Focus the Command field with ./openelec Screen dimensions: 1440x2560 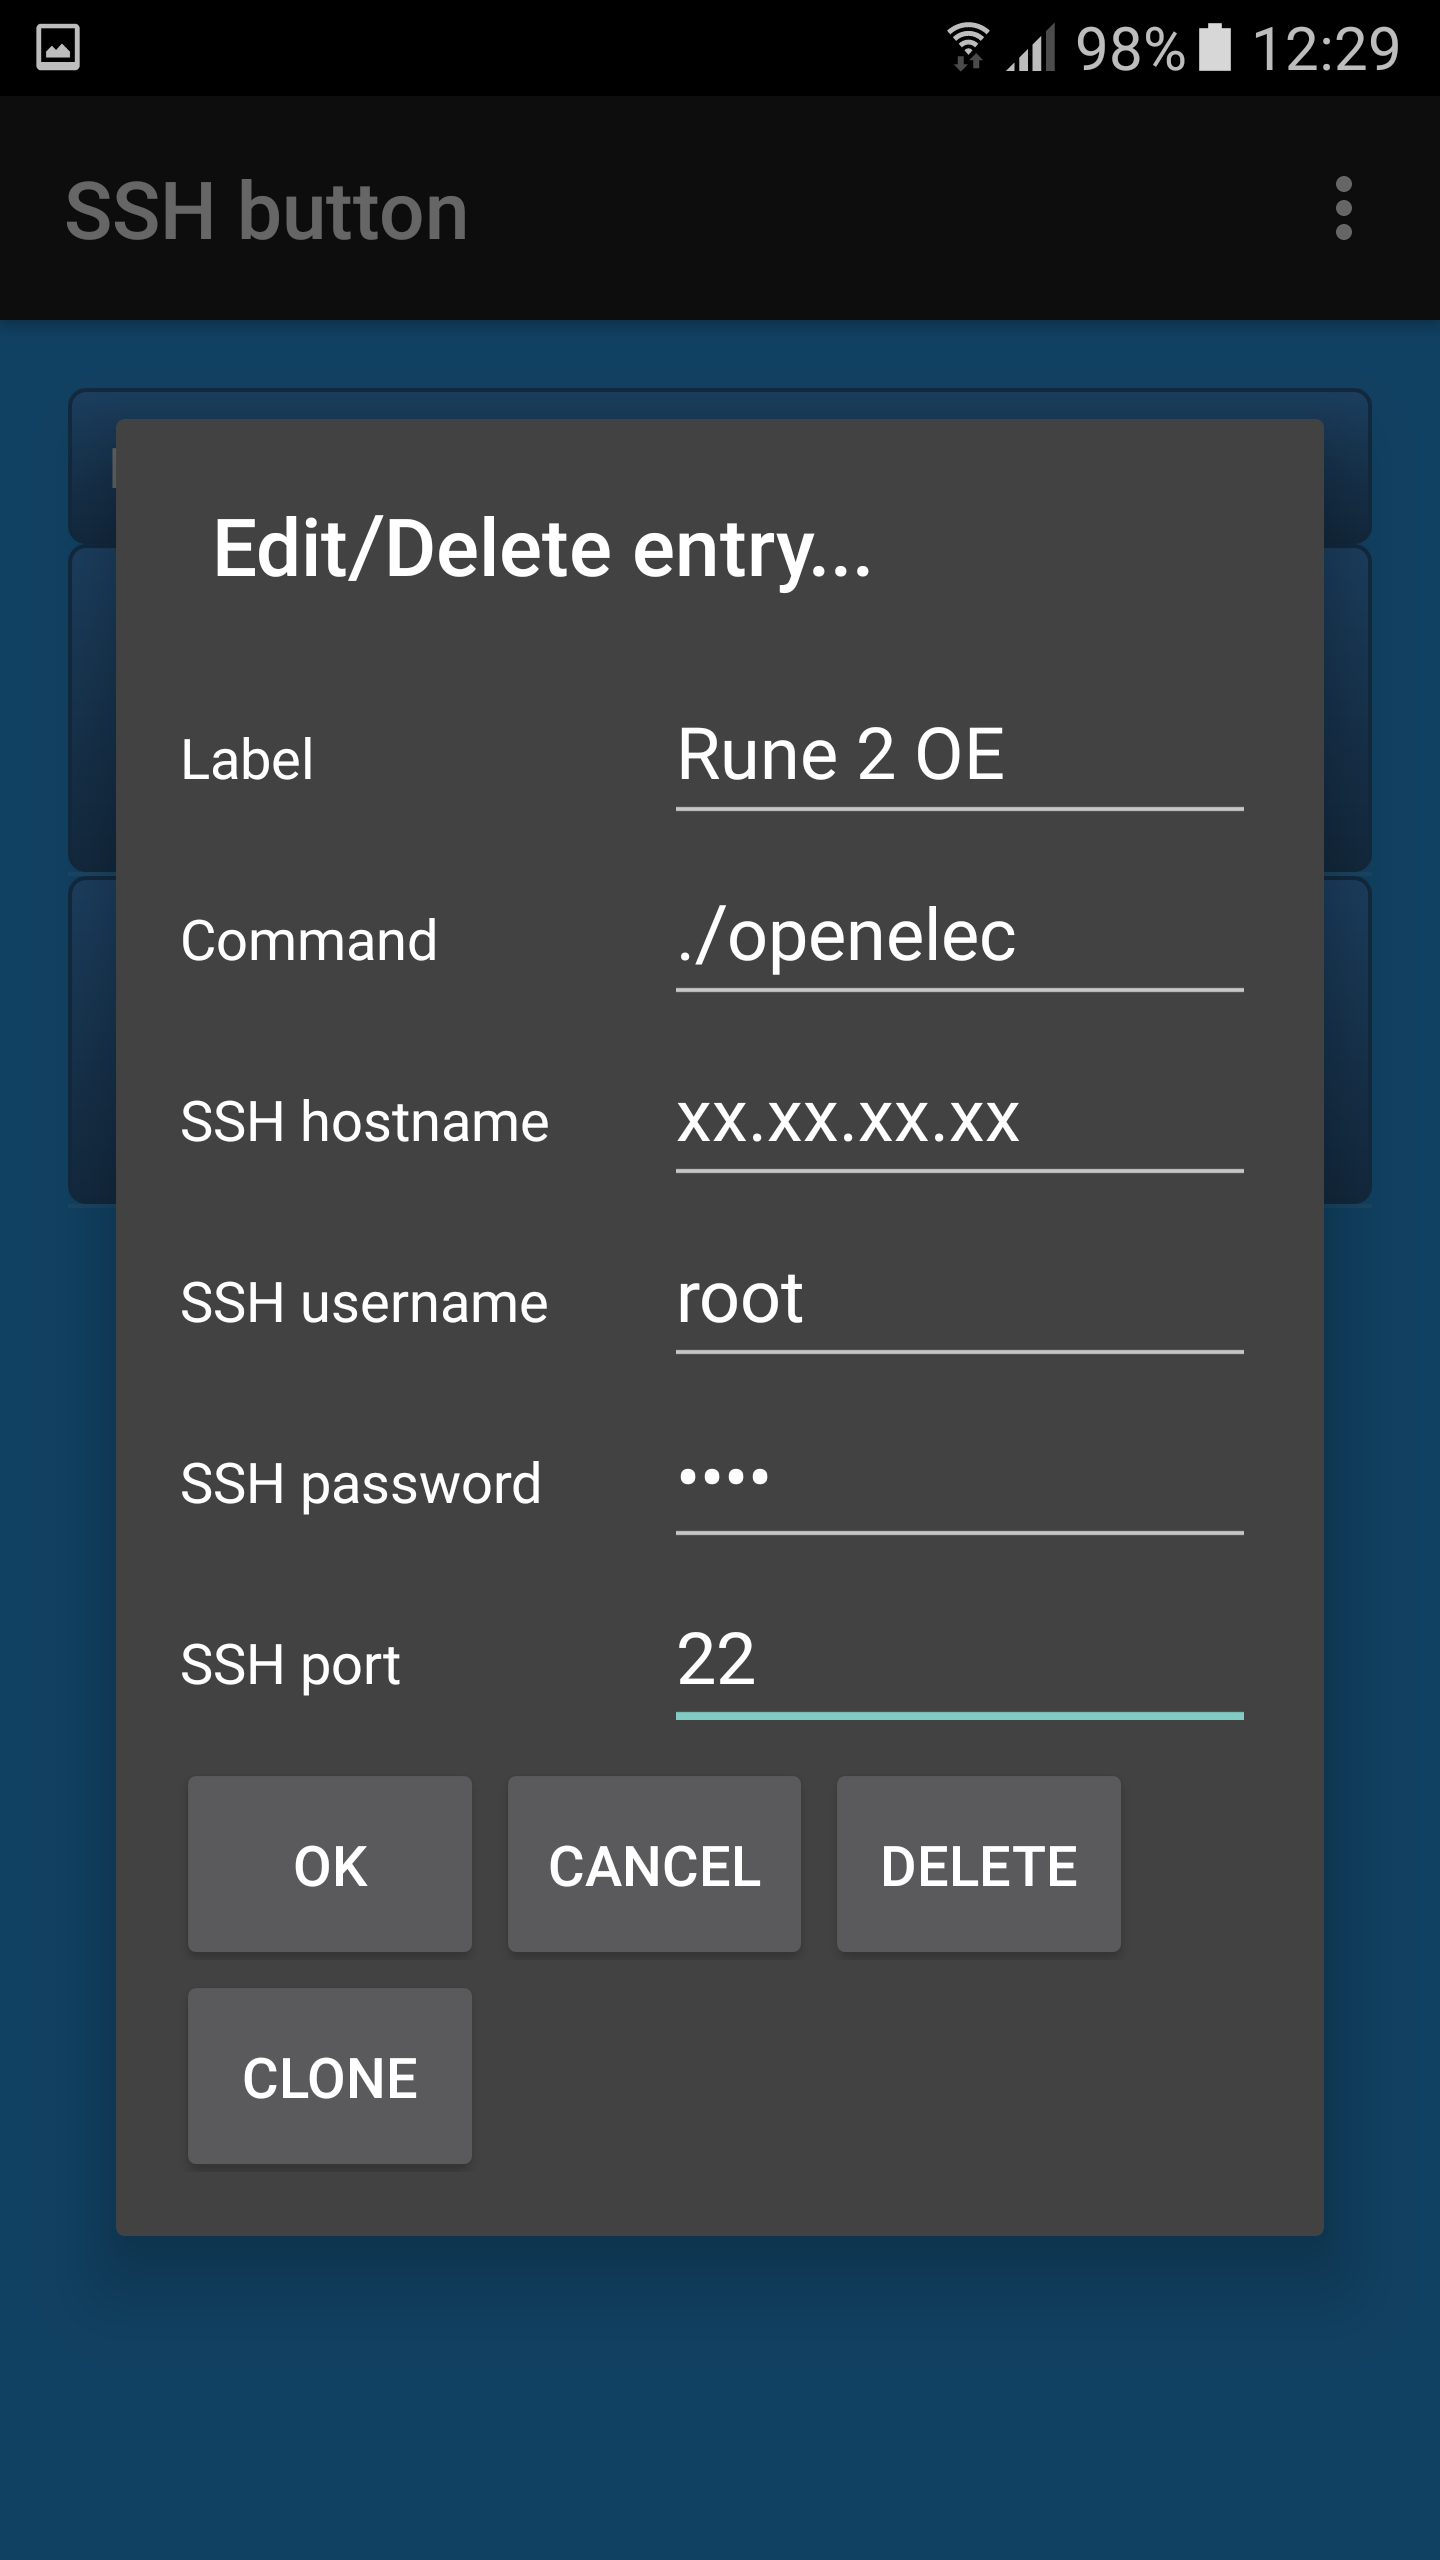(x=958, y=938)
